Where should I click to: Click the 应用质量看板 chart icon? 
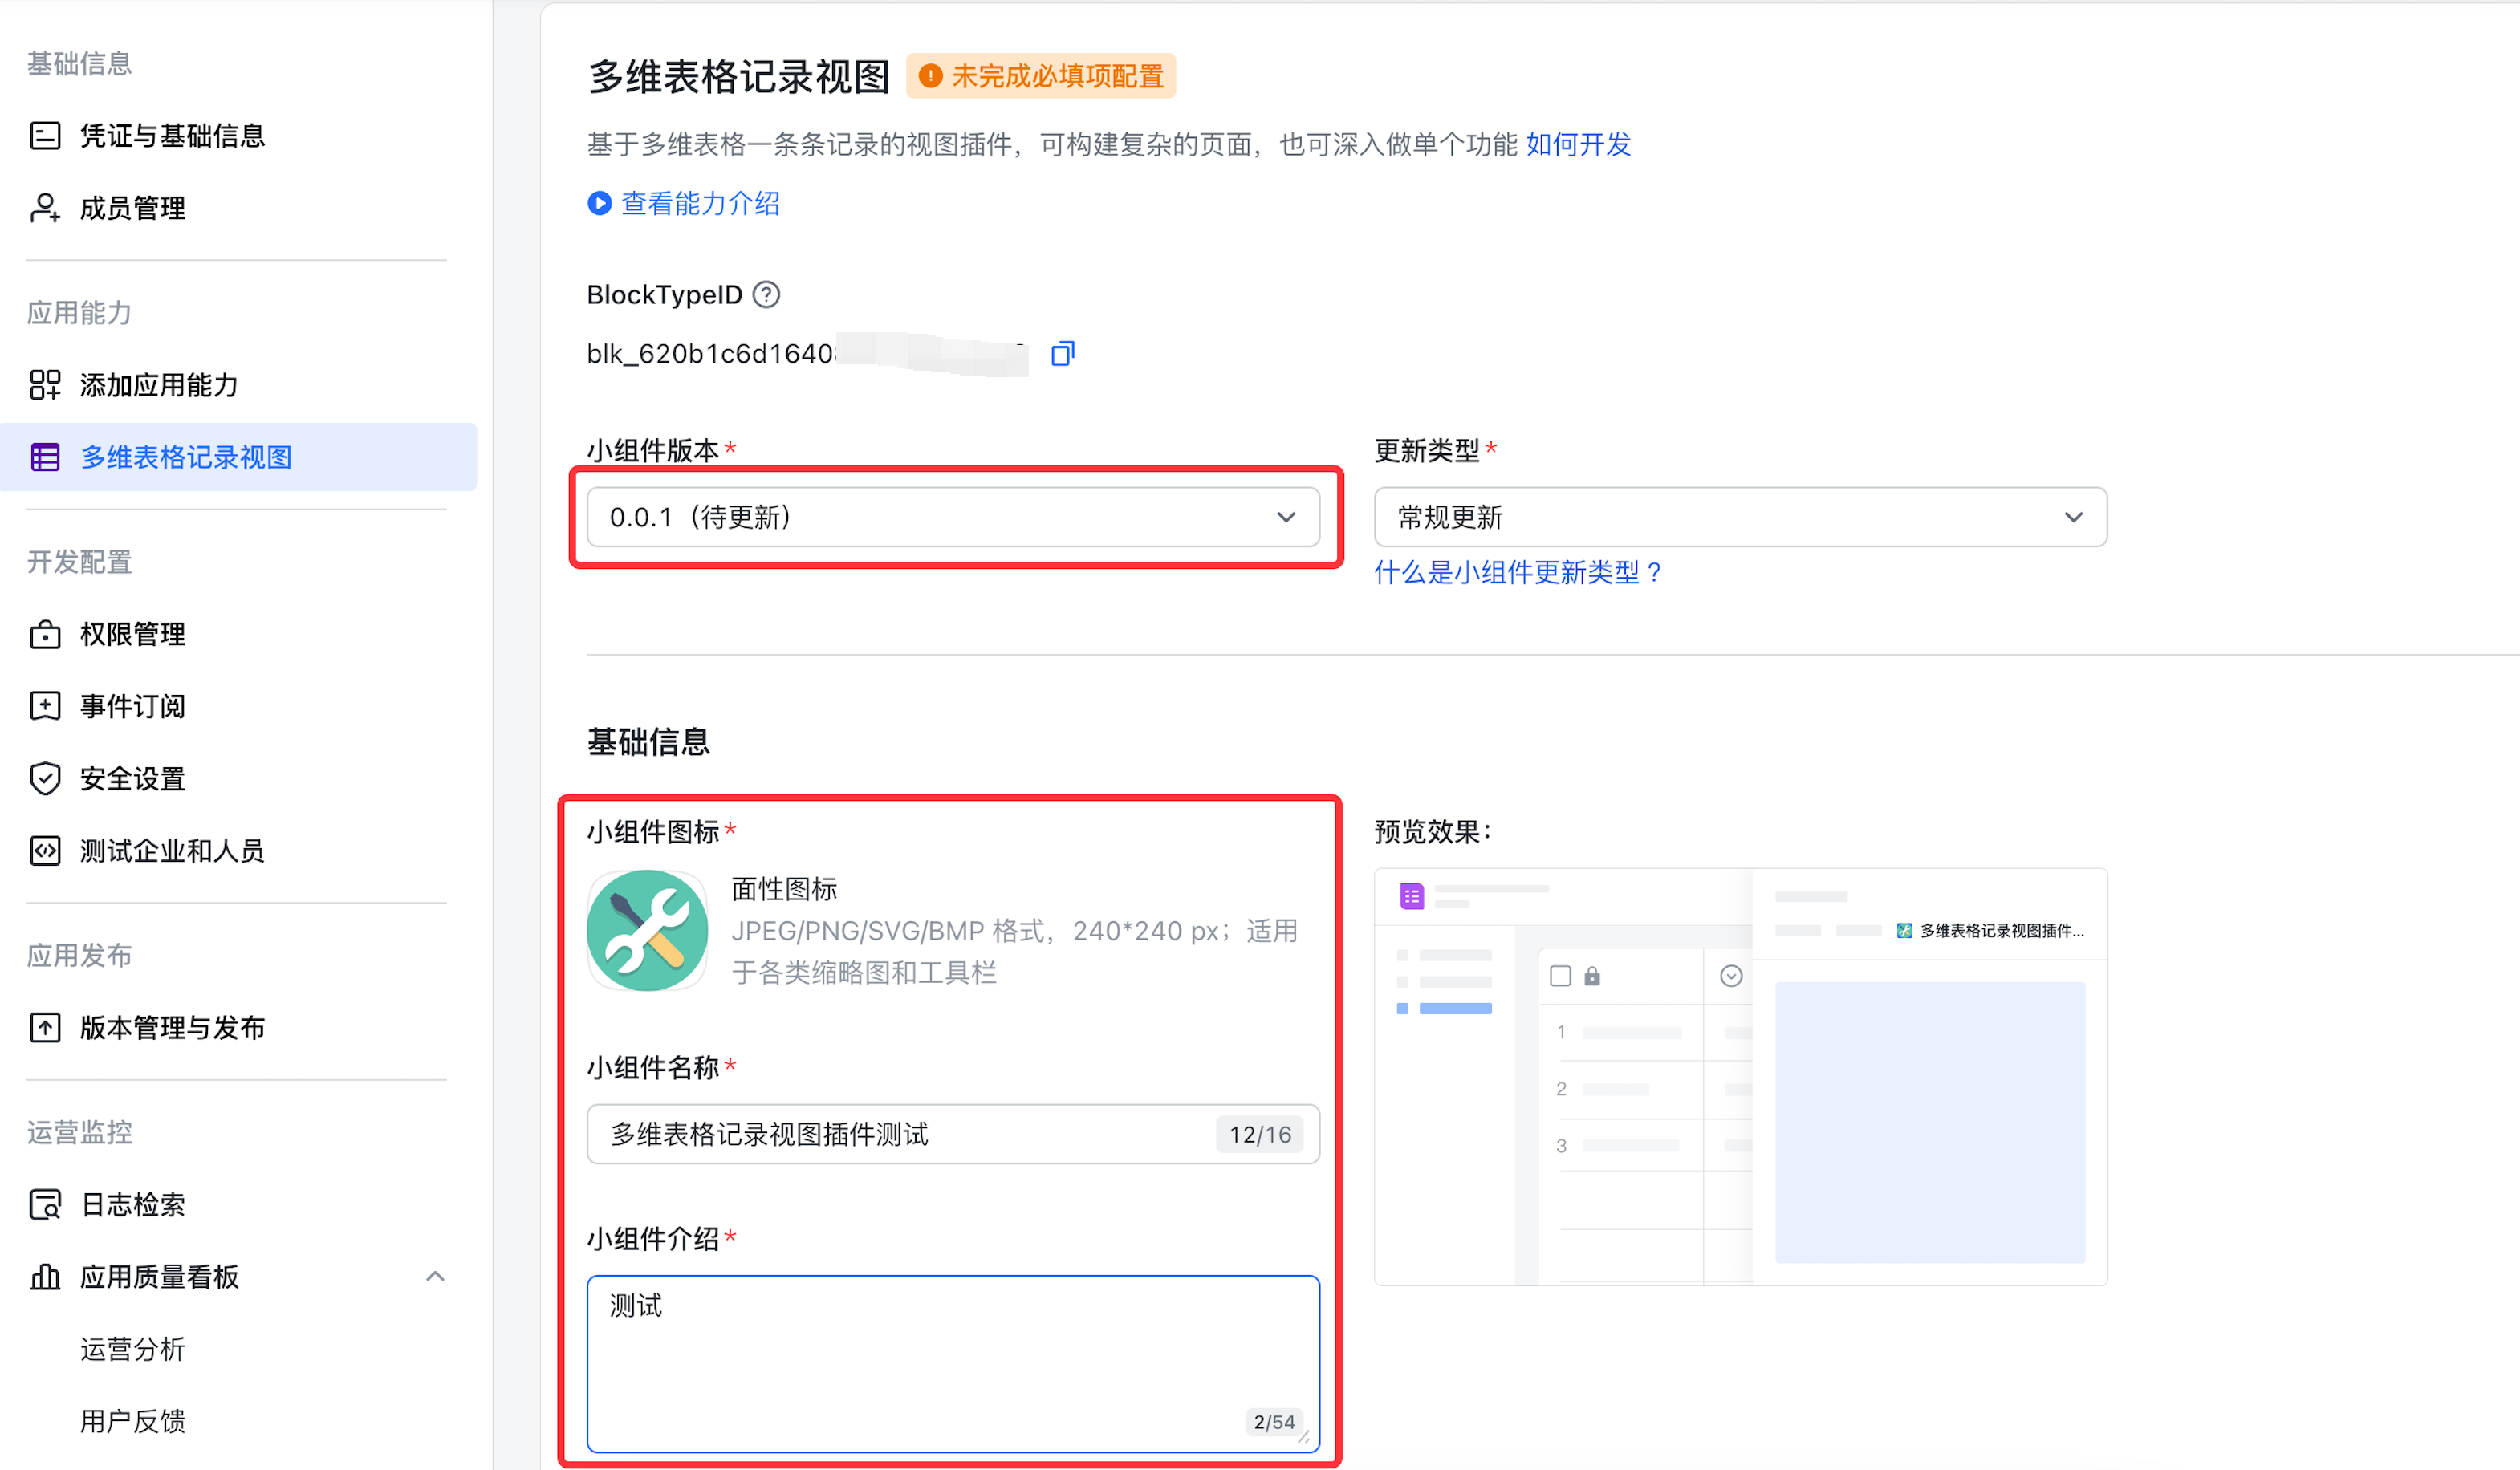click(45, 1276)
